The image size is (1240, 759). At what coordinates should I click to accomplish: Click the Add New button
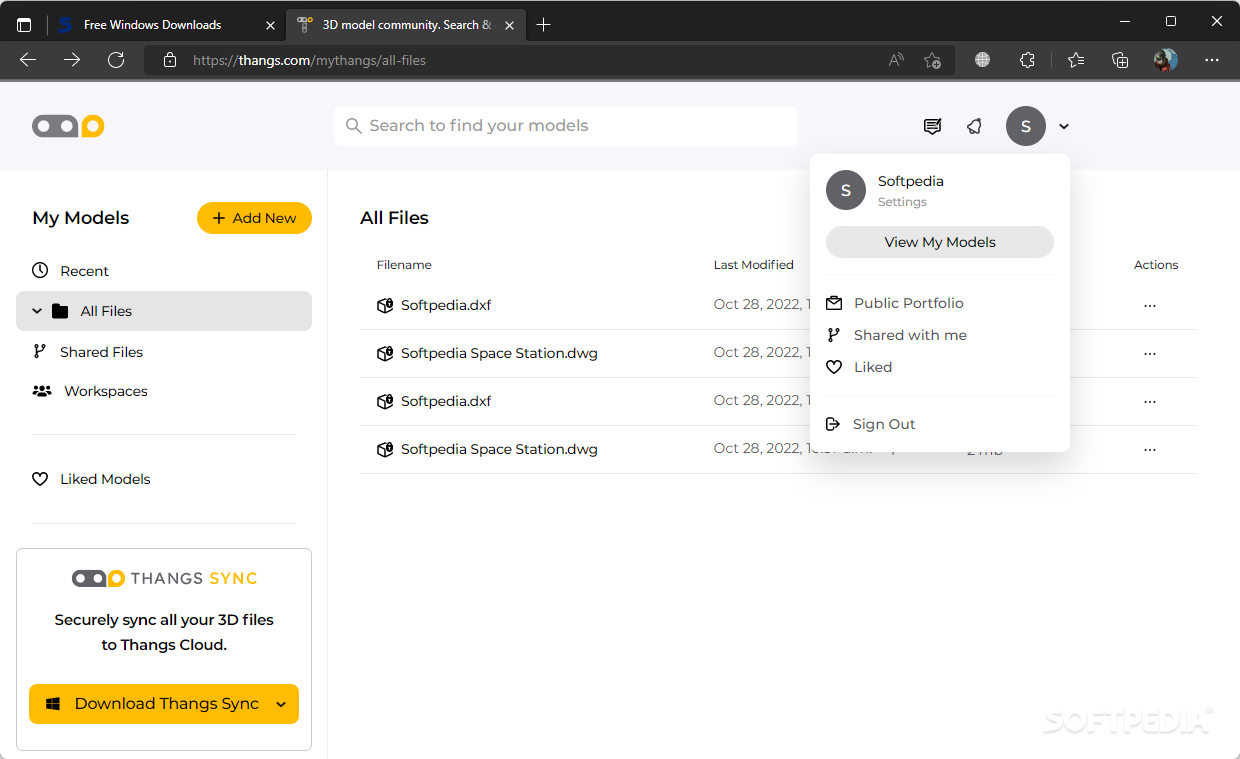tap(254, 218)
